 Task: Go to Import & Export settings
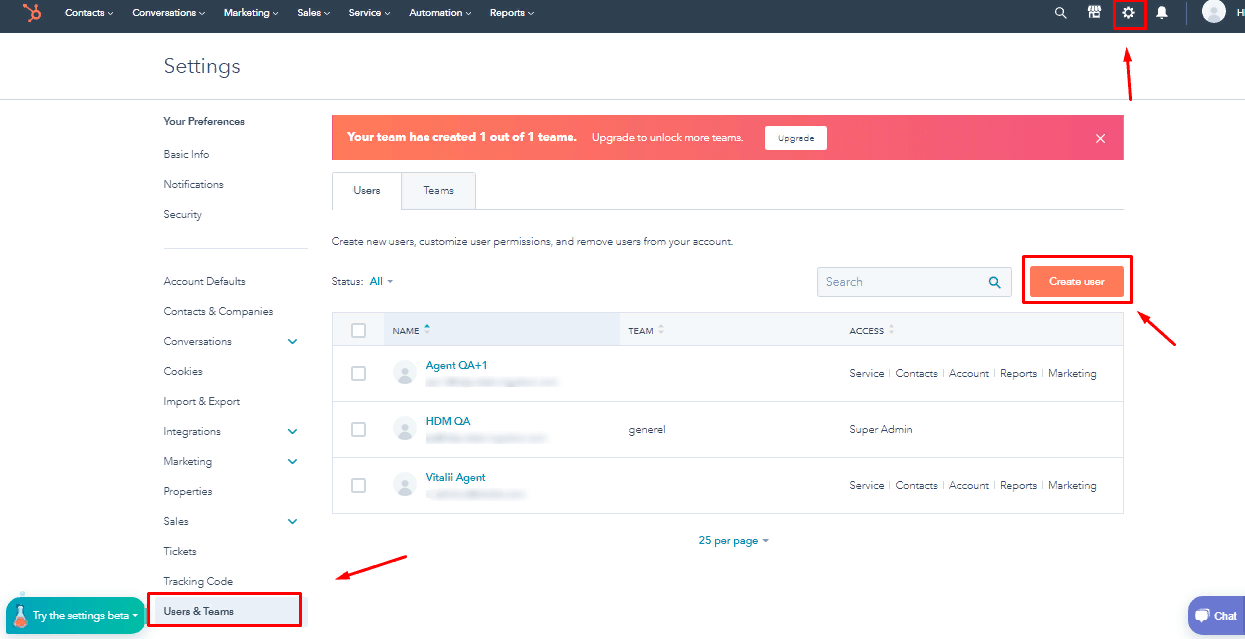click(x=201, y=402)
